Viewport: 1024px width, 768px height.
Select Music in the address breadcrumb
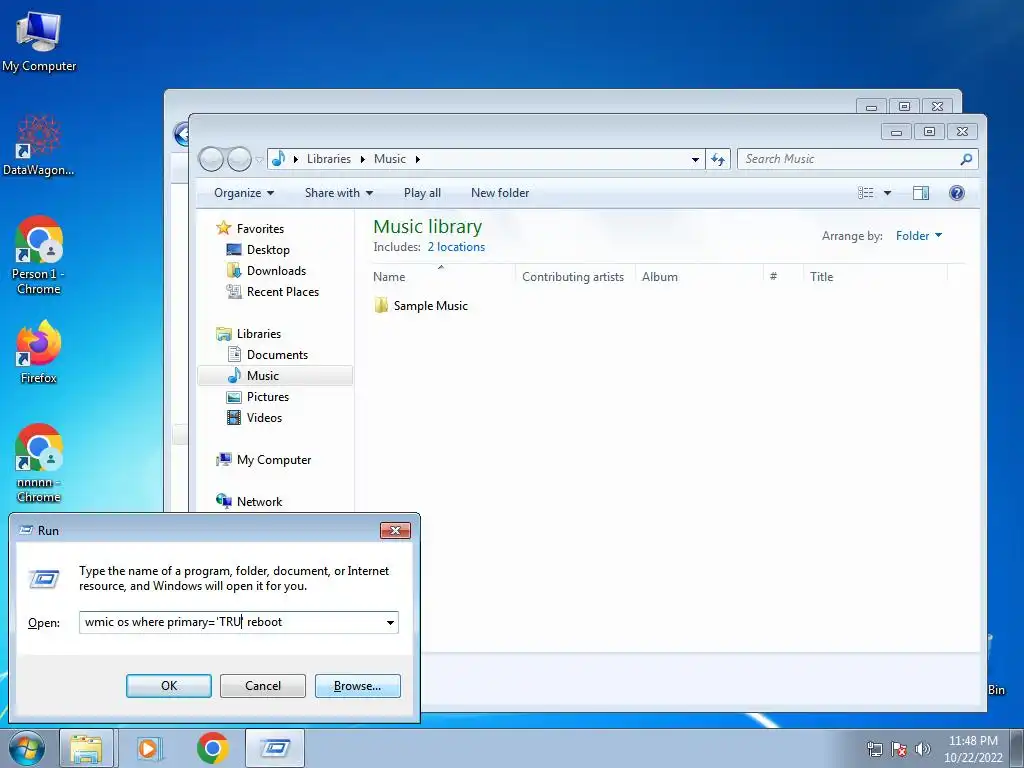pyautogui.click(x=390, y=159)
